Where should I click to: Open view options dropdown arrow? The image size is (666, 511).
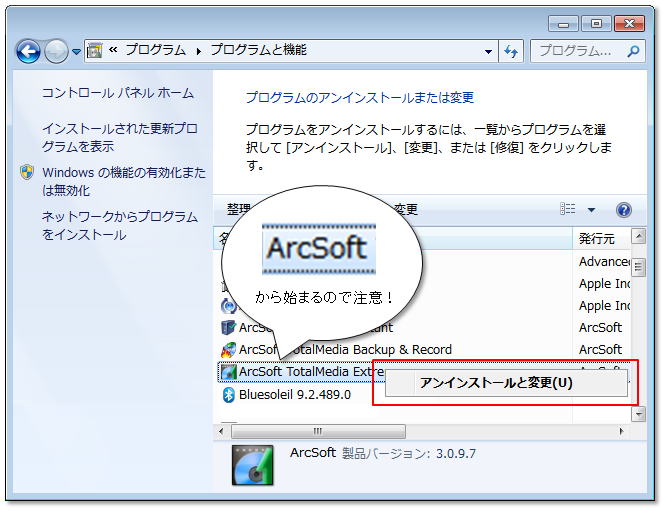click(x=591, y=210)
